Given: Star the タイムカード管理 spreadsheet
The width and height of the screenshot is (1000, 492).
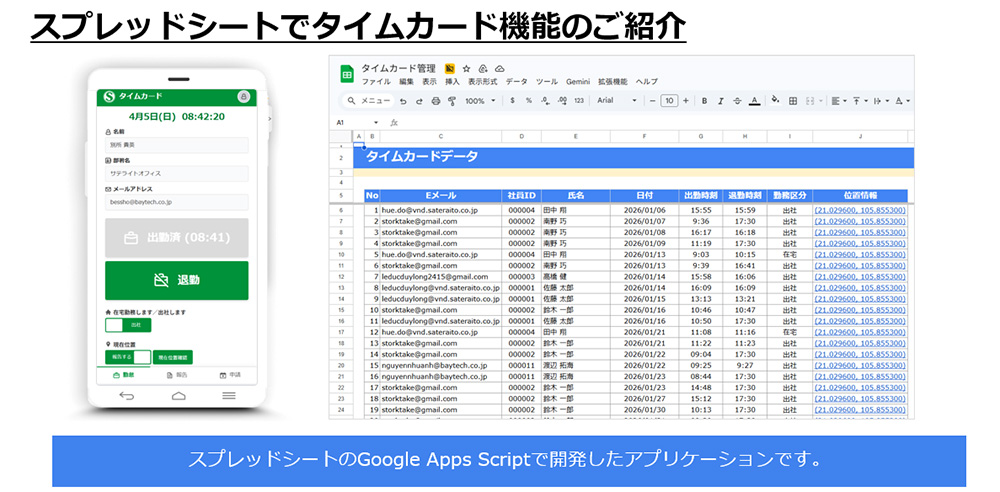Looking at the screenshot, I should 467,68.
